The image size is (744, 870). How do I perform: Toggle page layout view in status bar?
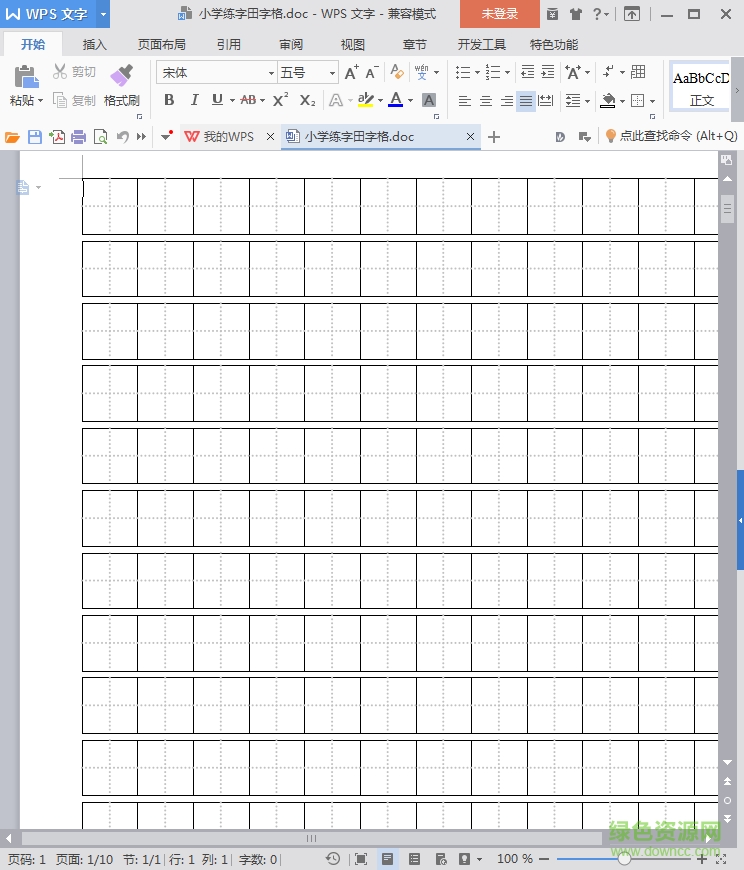click(387, 859)
